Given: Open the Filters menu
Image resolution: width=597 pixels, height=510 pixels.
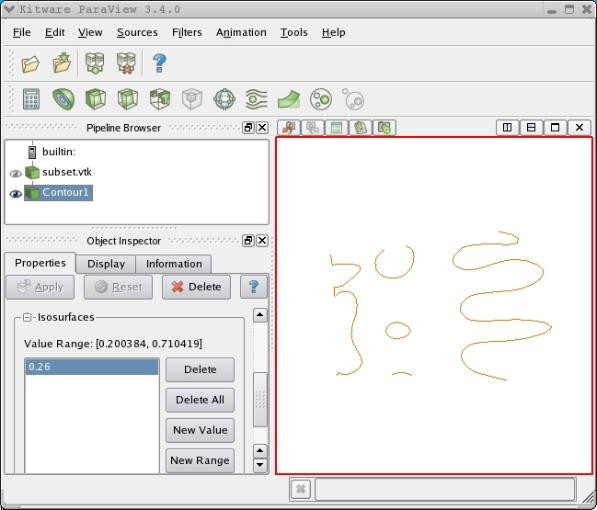Looking at the screenshot, I should [x=187, y=32].
